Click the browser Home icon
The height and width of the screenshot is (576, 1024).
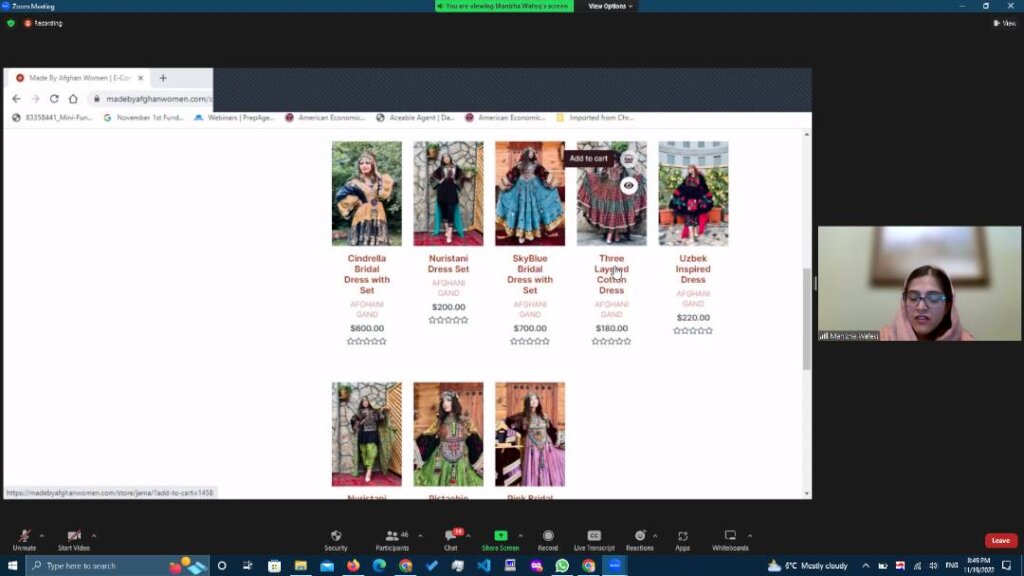73,99
